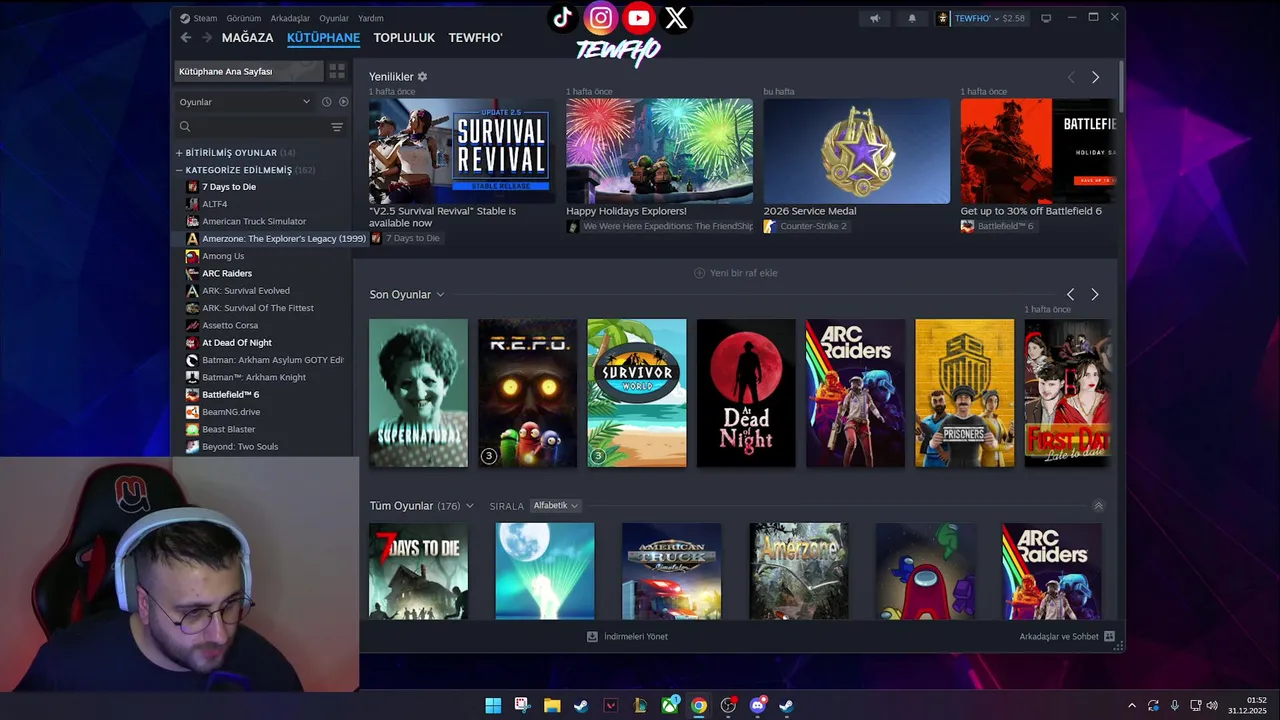This screenshot has width=1280, height=720.
Task: Click the main content vertical scrollbar
Action: (x=1120, y=86)
